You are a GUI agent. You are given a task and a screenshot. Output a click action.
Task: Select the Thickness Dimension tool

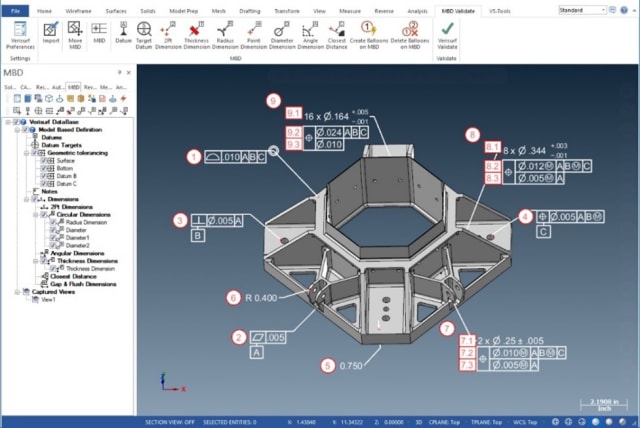tap(196, 36)
